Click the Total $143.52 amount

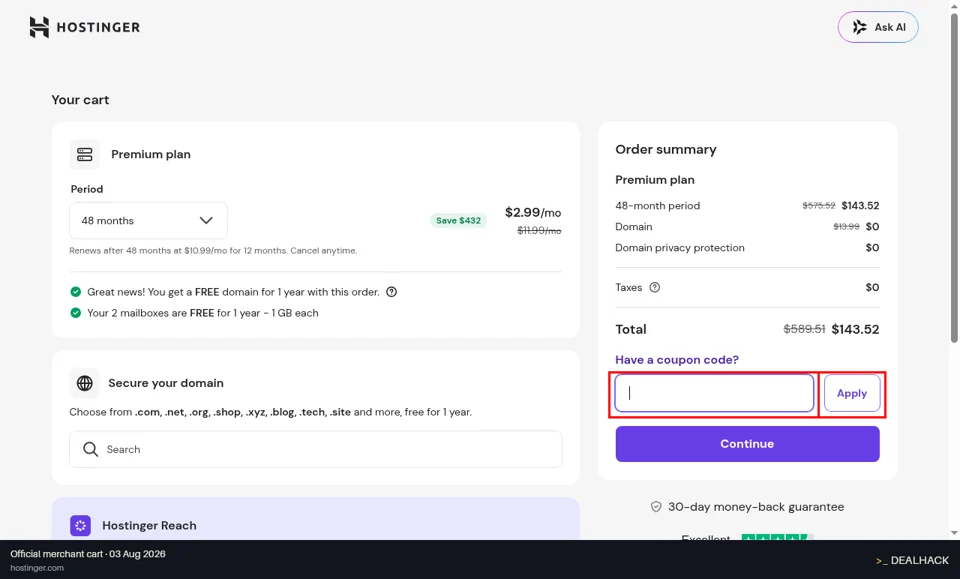click(x=855, y=329)
